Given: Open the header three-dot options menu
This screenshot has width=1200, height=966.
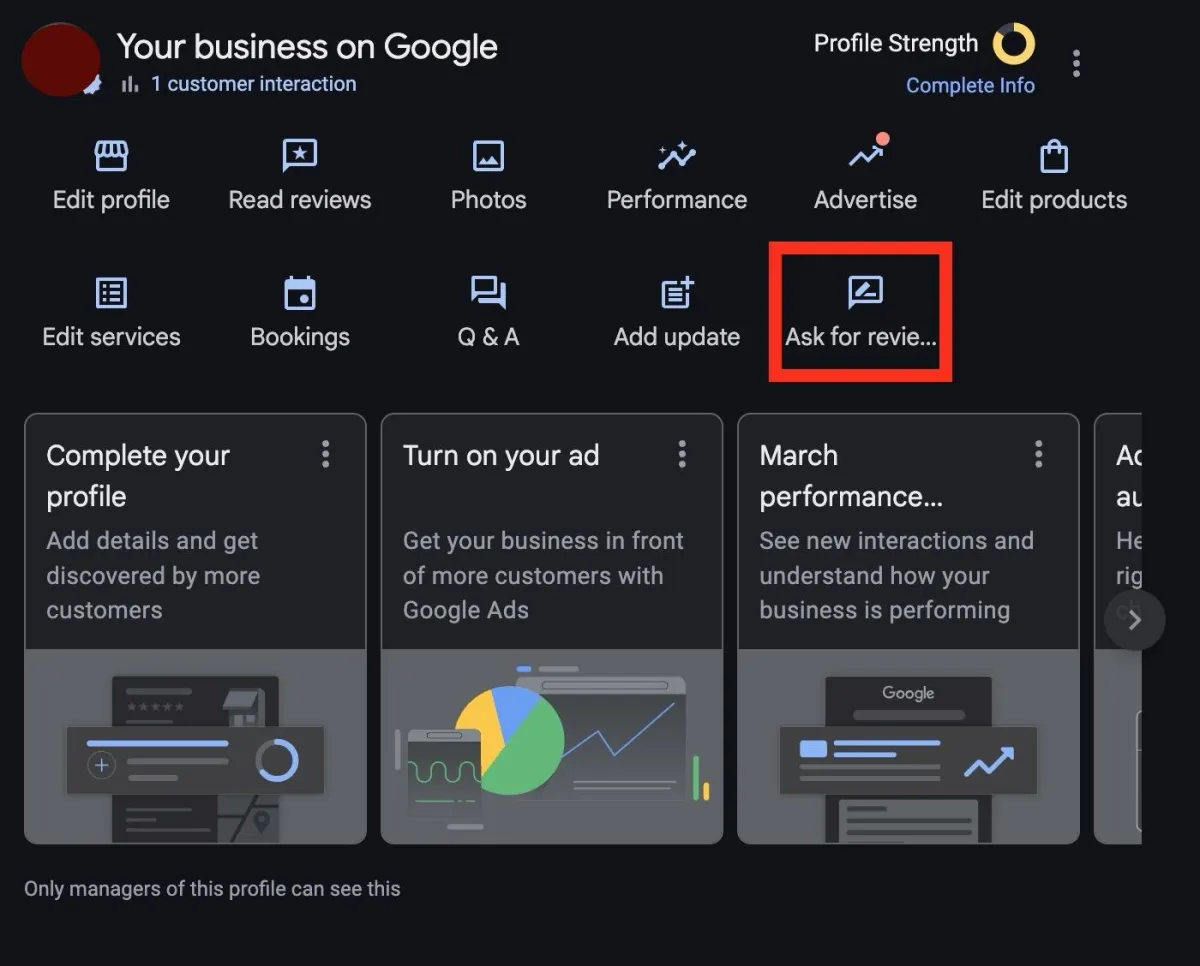Looking at the screenshot, I should click(1076, 64).
